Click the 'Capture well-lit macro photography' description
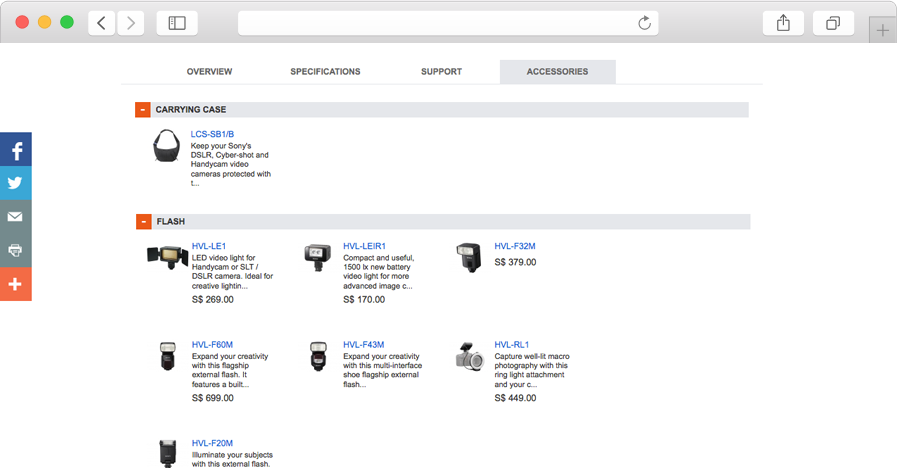The height and width of the screenshot is (468, 897). (x=532, y=370)
